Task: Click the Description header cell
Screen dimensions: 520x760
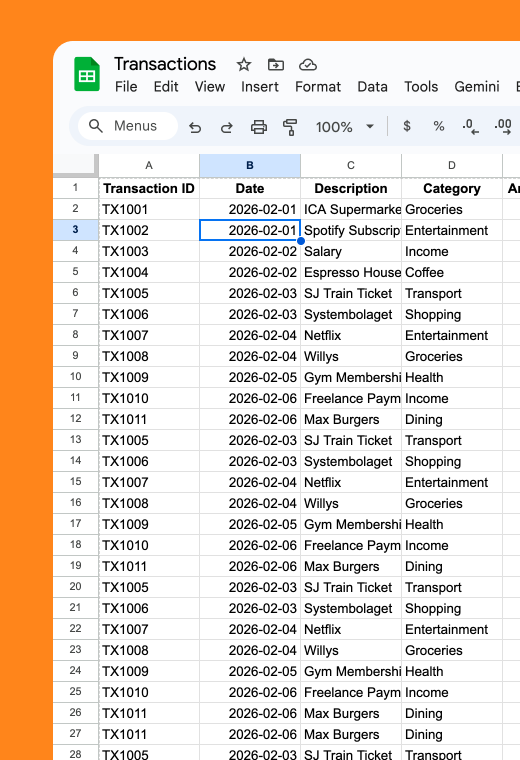Action: (351, 188)
